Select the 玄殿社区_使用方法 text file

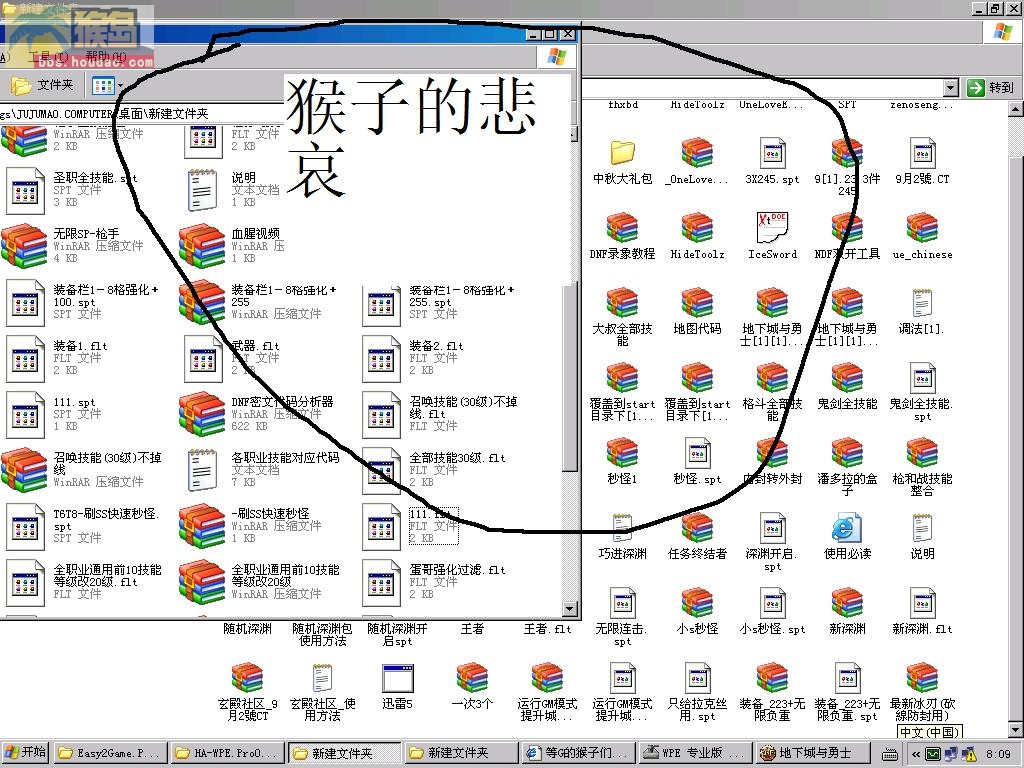coord(323,692)
